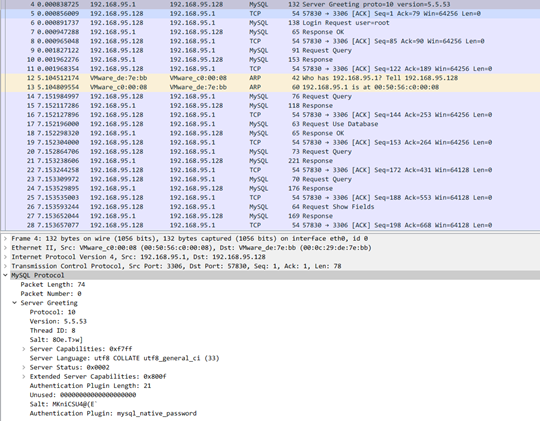This screenshot has height=421, width=540.
Task: Select packet 24 Response length 176
Action: pos(270,188)
